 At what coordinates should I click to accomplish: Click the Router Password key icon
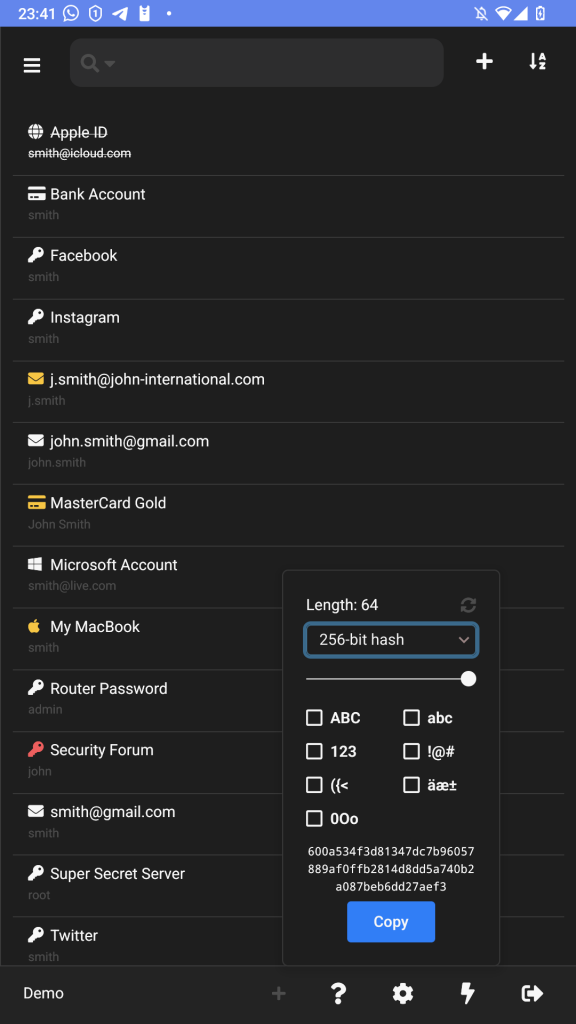(36, 688)
